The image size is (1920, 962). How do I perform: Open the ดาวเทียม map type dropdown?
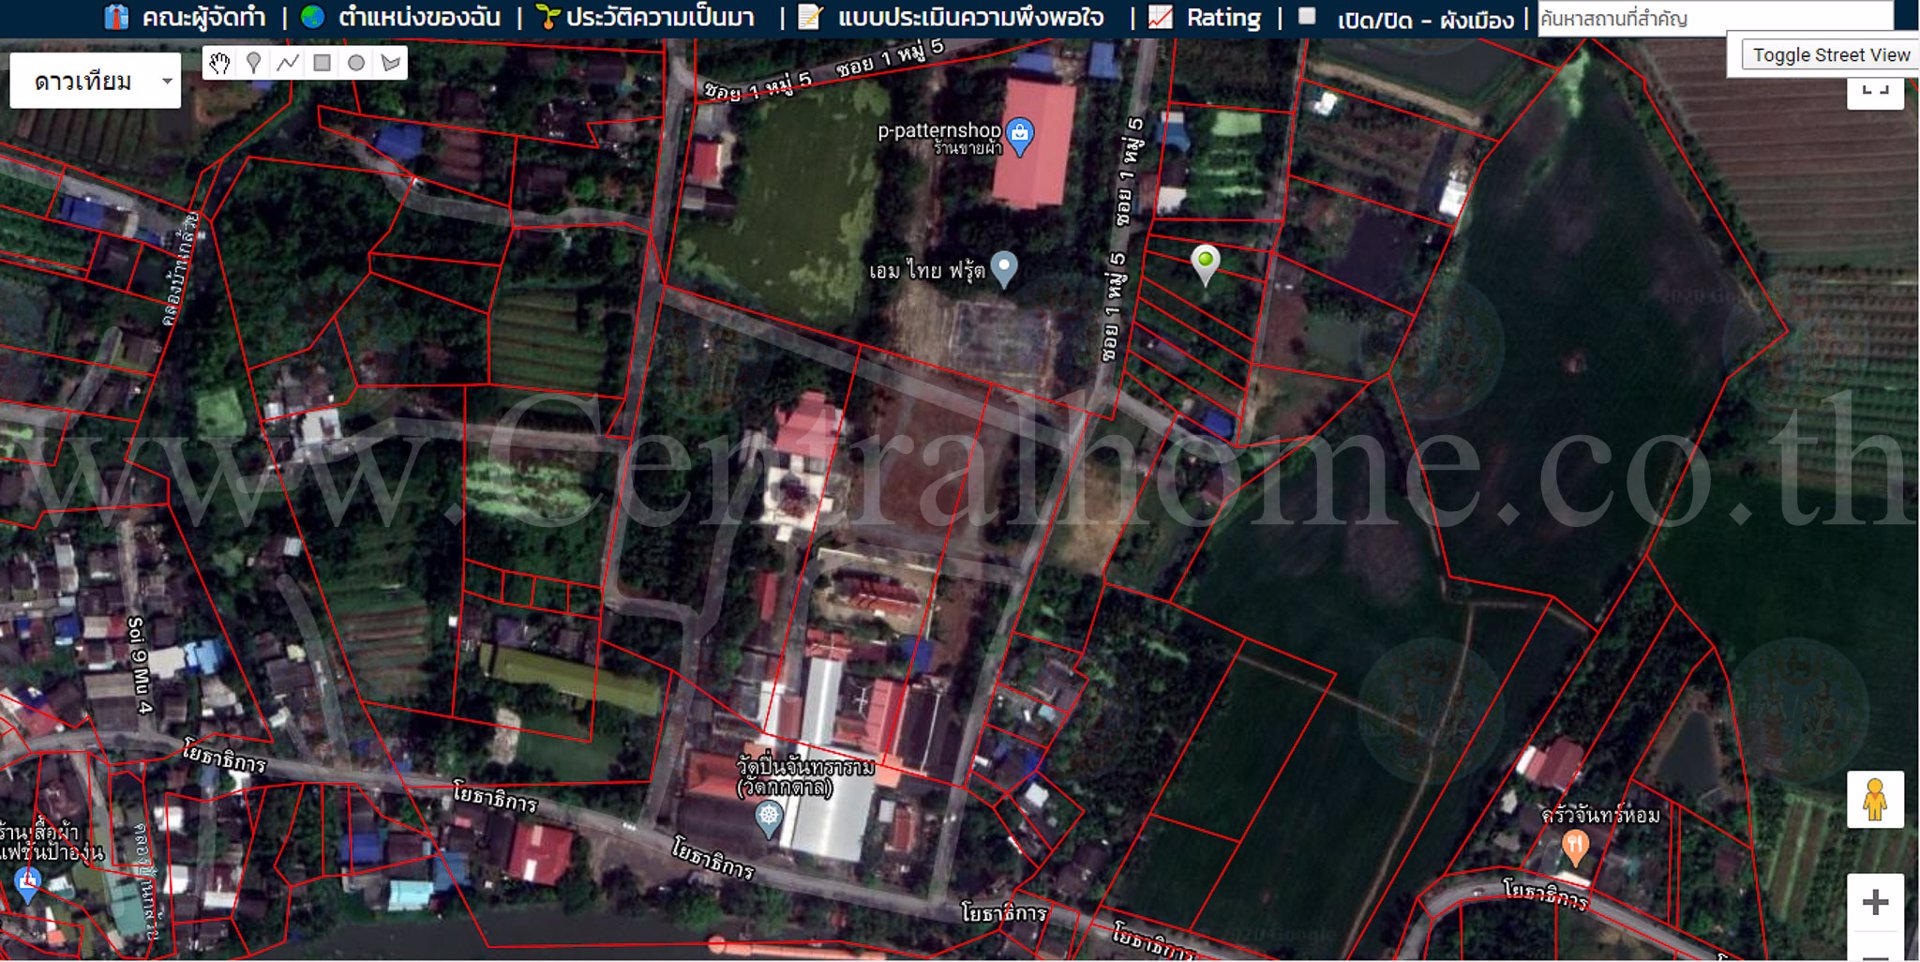[x=95, y=81]
